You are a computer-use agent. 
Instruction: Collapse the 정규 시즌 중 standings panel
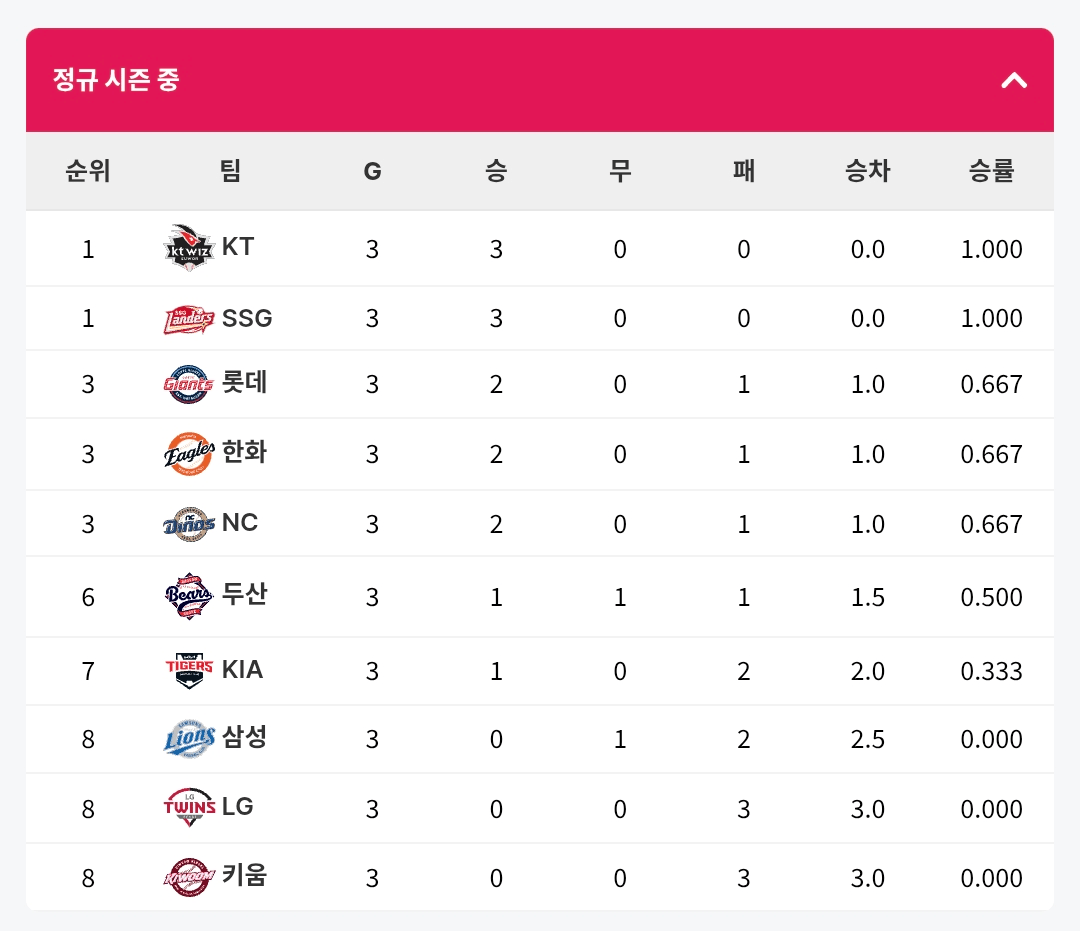click(x=1014, y=80)
